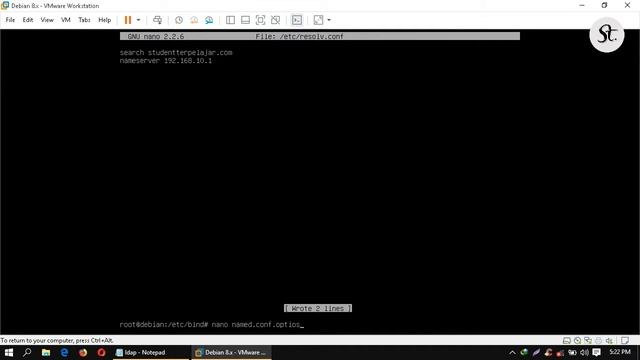This screenshot has height=360, width=640.
Task: Open the Tabs menu
Action: tap(84, 20)
